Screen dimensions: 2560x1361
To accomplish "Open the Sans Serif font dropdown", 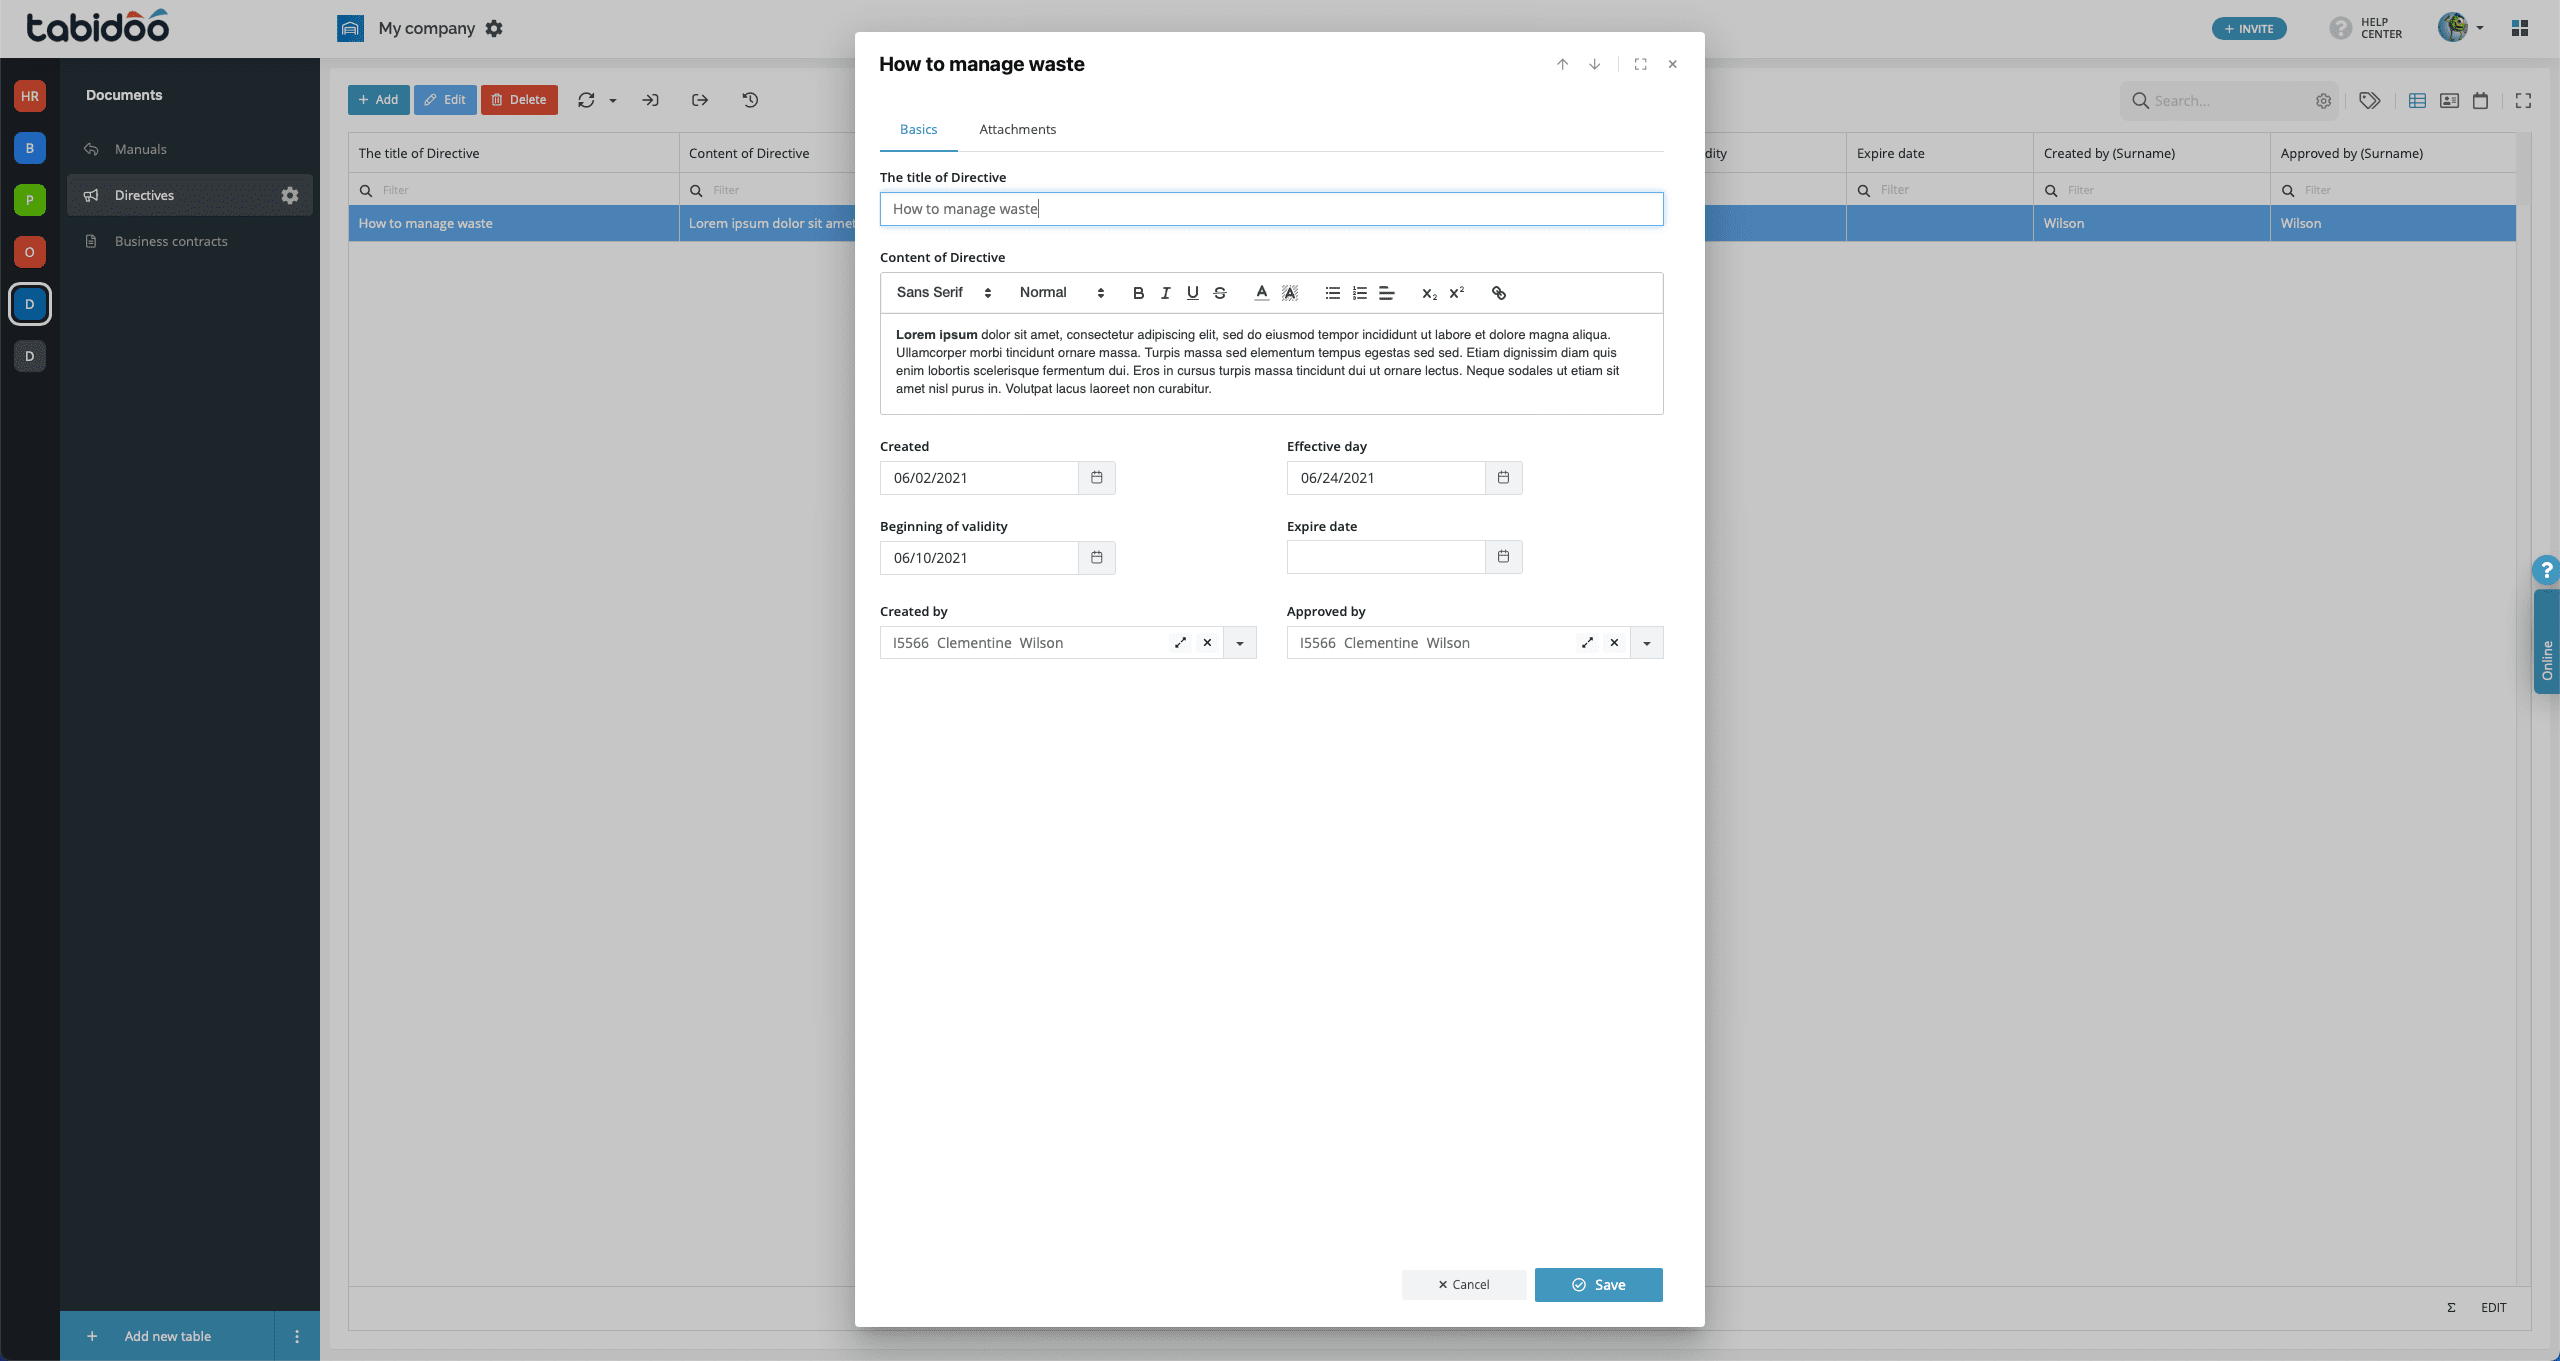I will point(943,293).
